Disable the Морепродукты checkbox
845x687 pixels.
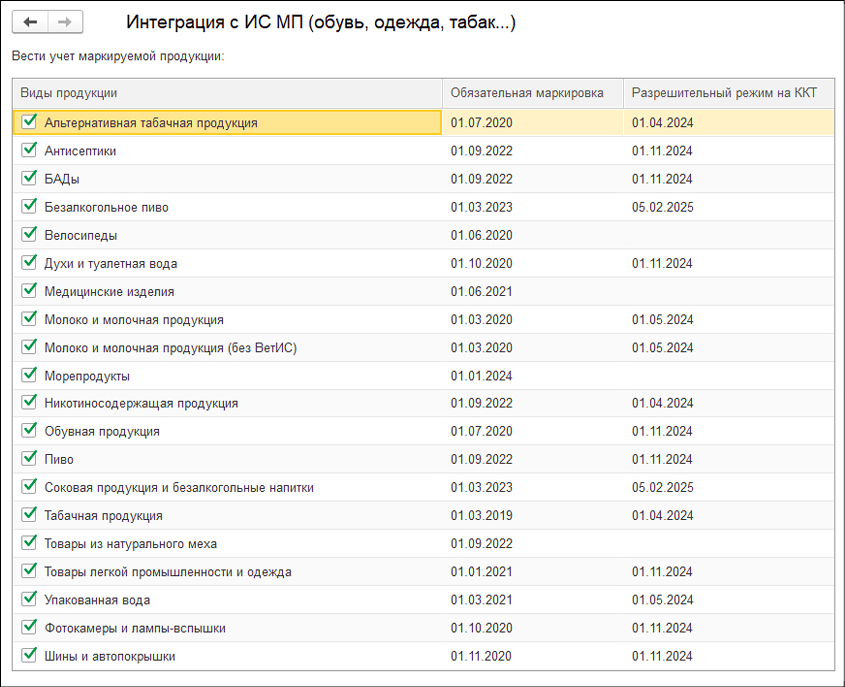(x=29, y=374)
